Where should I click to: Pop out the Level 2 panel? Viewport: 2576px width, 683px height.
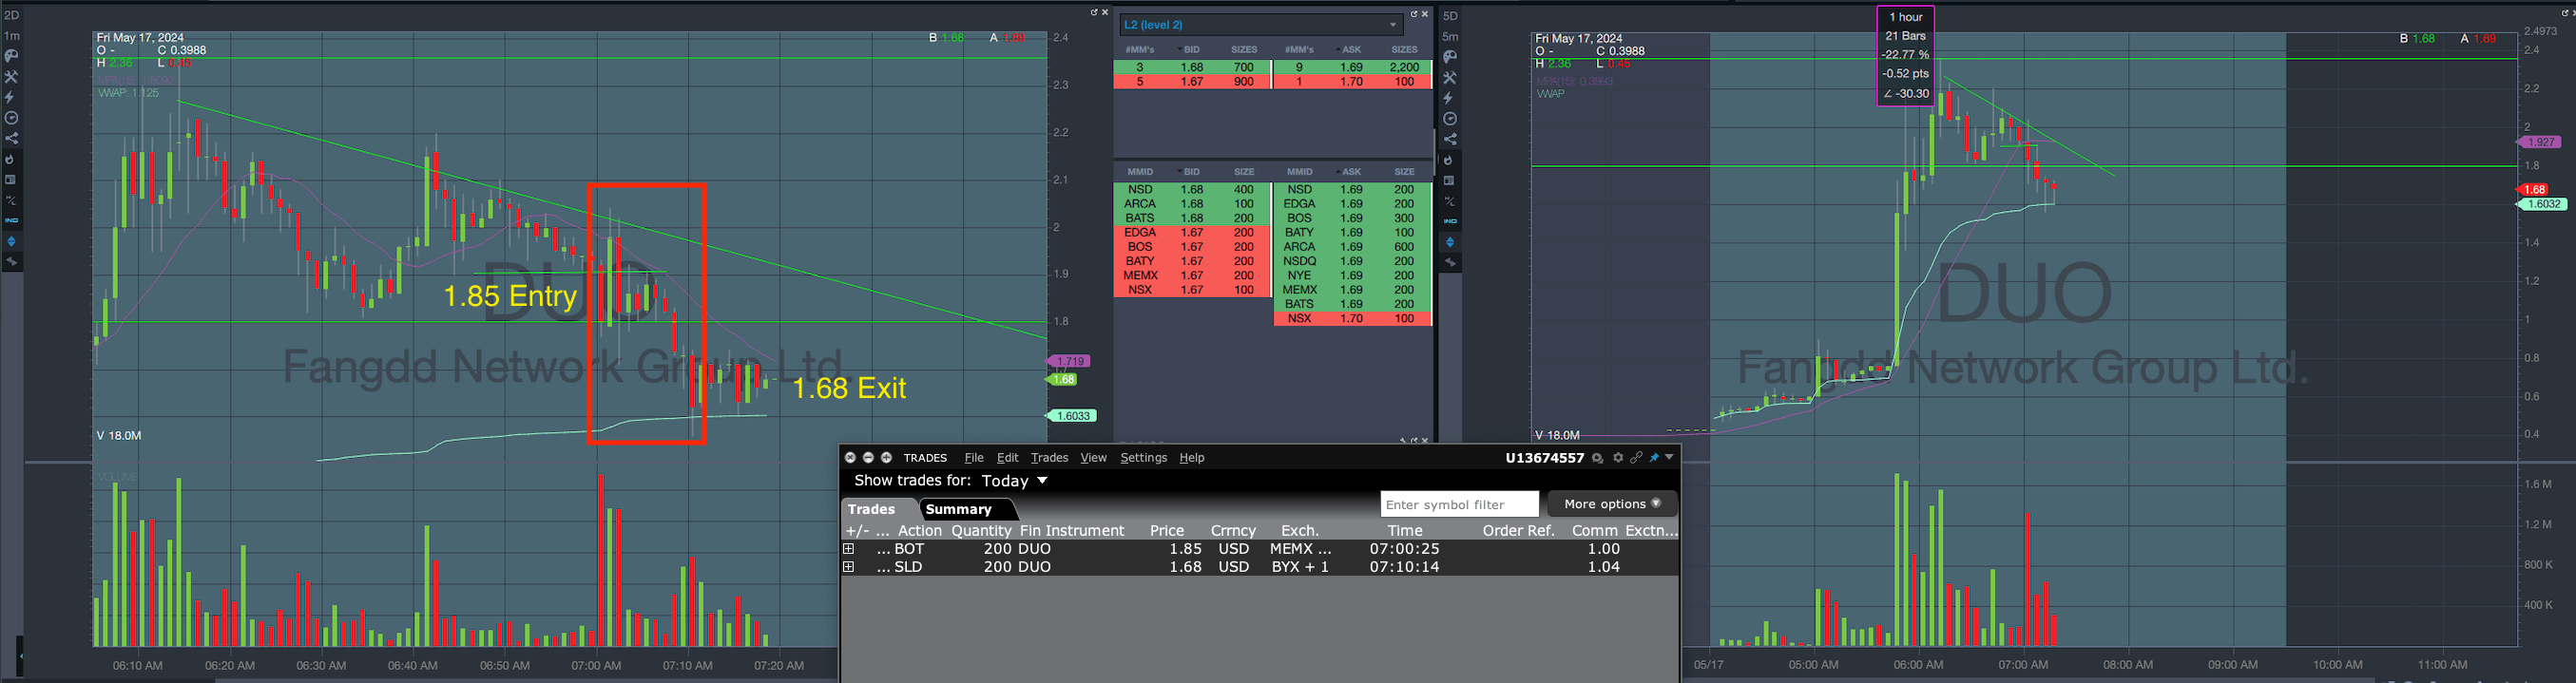pyautogui.click(x=1414, y=14)
